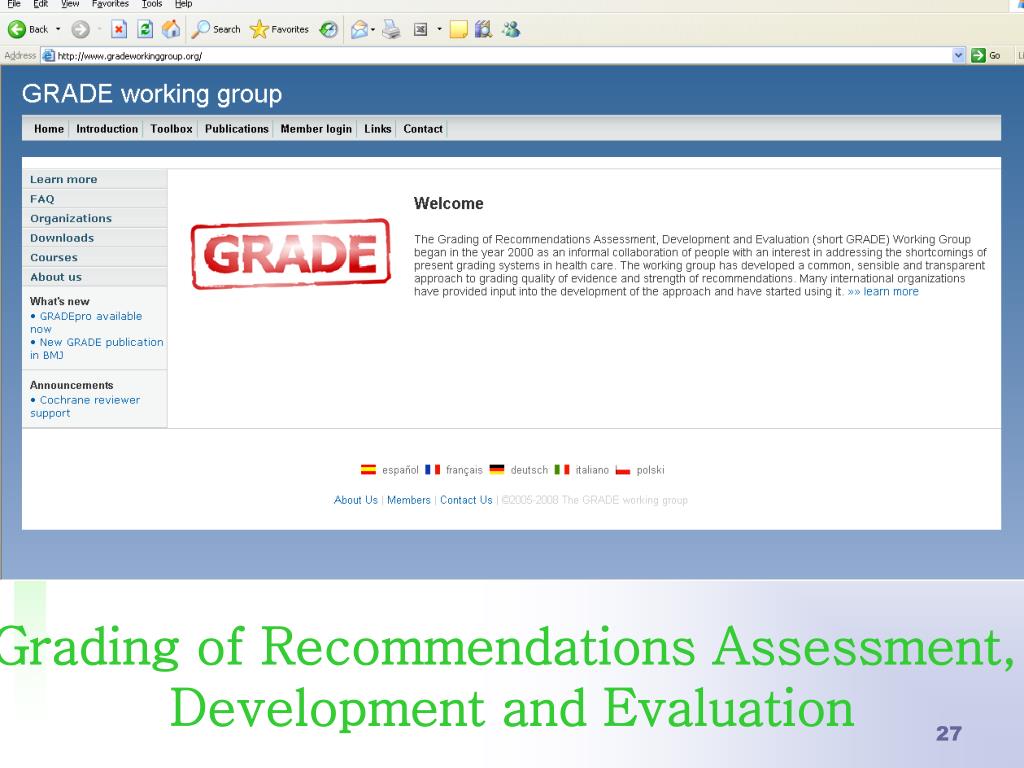Click the Mail envelope toolbar icon
Viewport: 1024px width, 768px height.
(359, 29)
